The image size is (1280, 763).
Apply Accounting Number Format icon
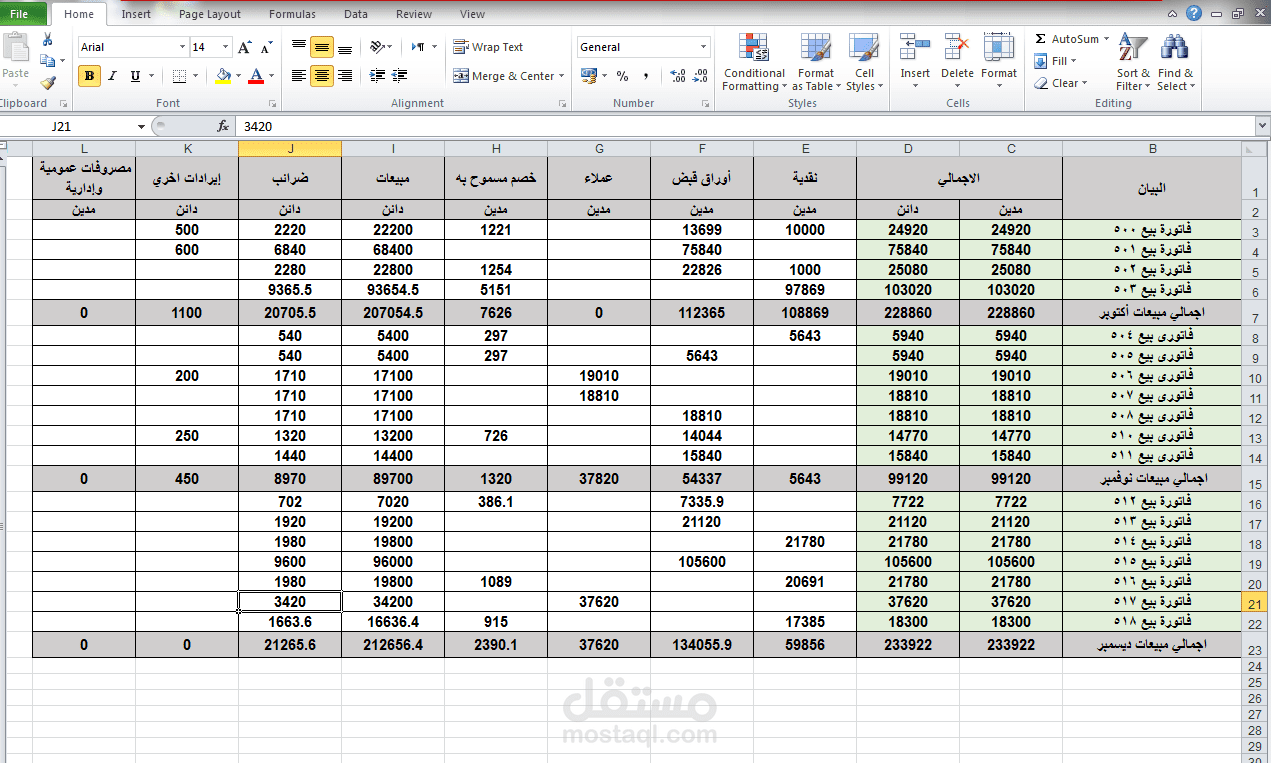588,76
